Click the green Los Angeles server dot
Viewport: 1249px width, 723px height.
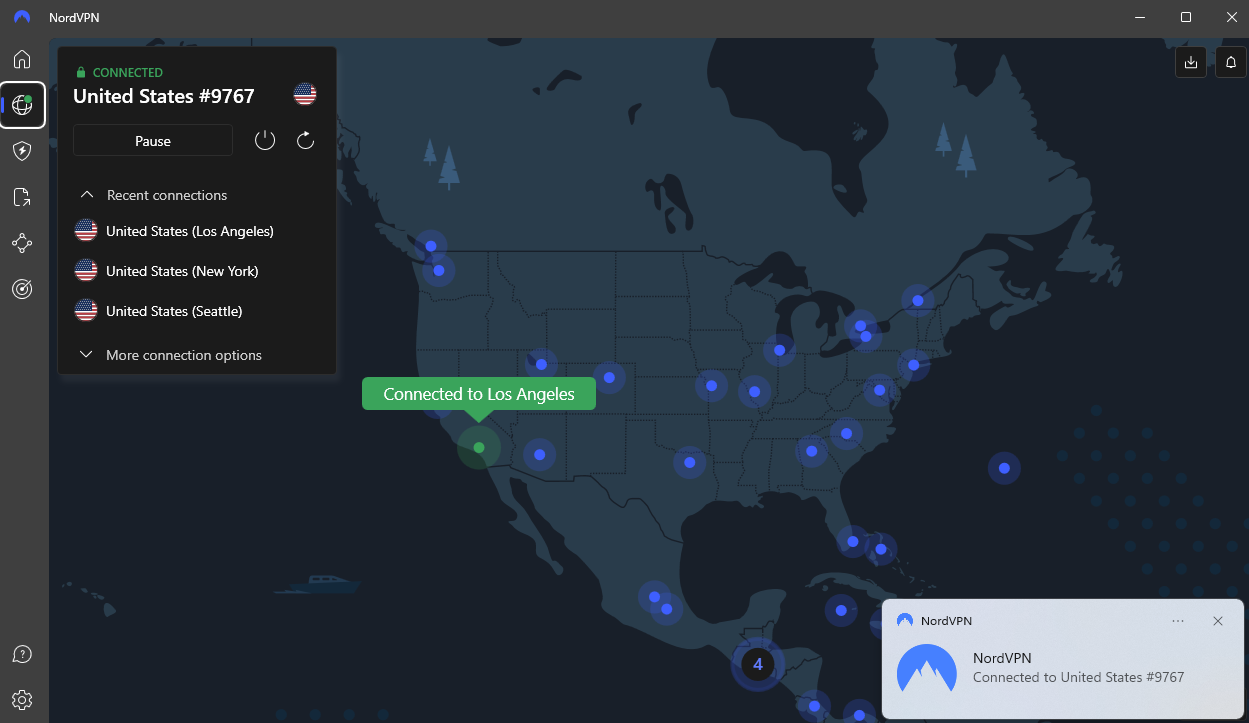479,447
